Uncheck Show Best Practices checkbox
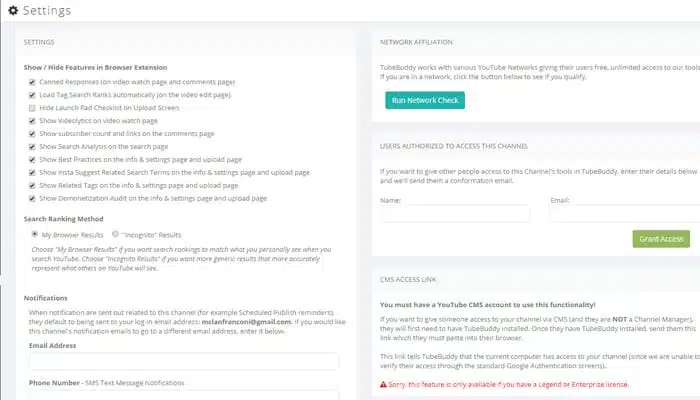Viewport: 700px width, 400px height. (32, 160)
